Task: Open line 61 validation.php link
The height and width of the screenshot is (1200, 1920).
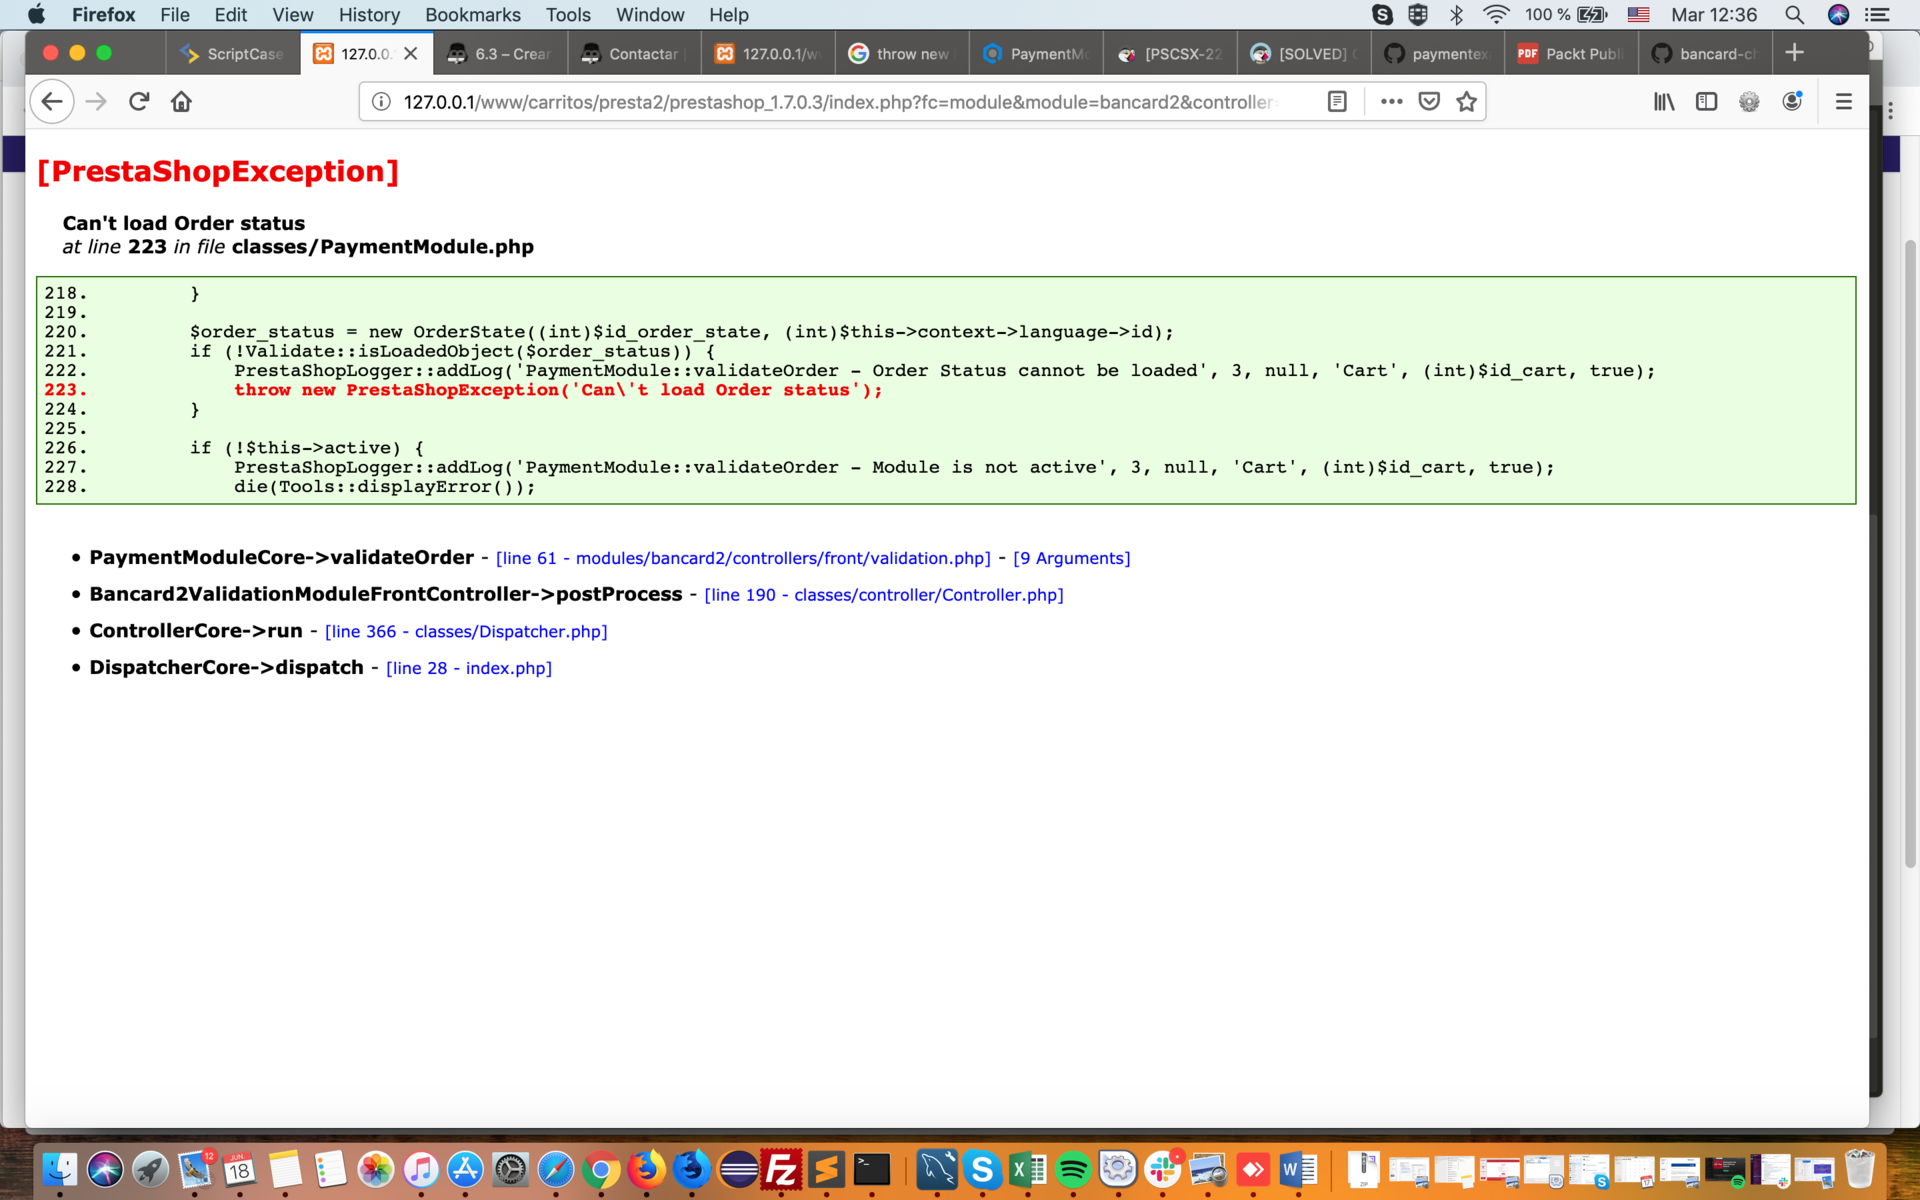Action: [x=743, y=558]
